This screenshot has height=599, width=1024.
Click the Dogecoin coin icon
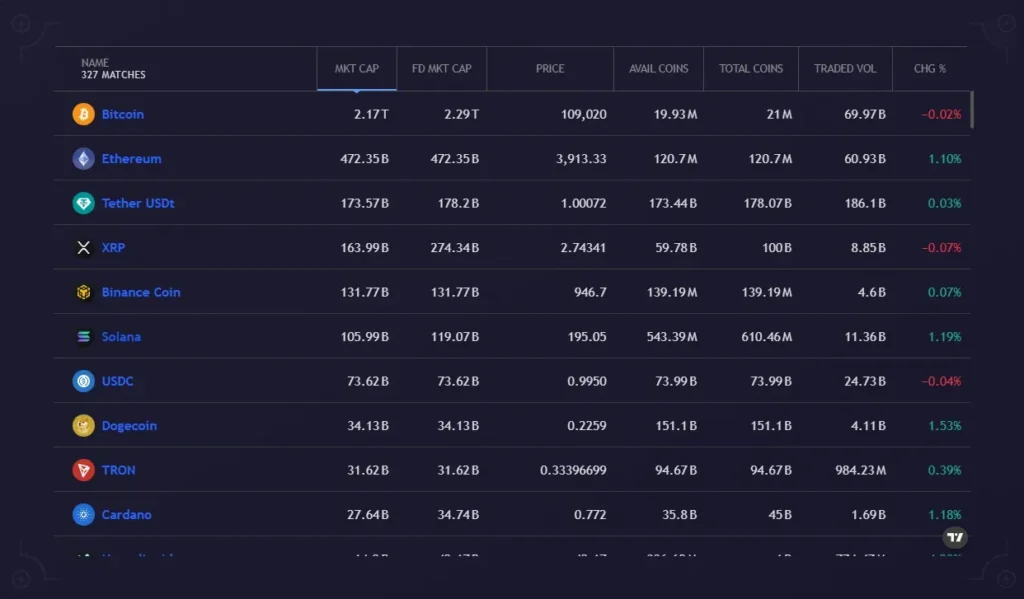pyautogui.click(x=84, y=425)
